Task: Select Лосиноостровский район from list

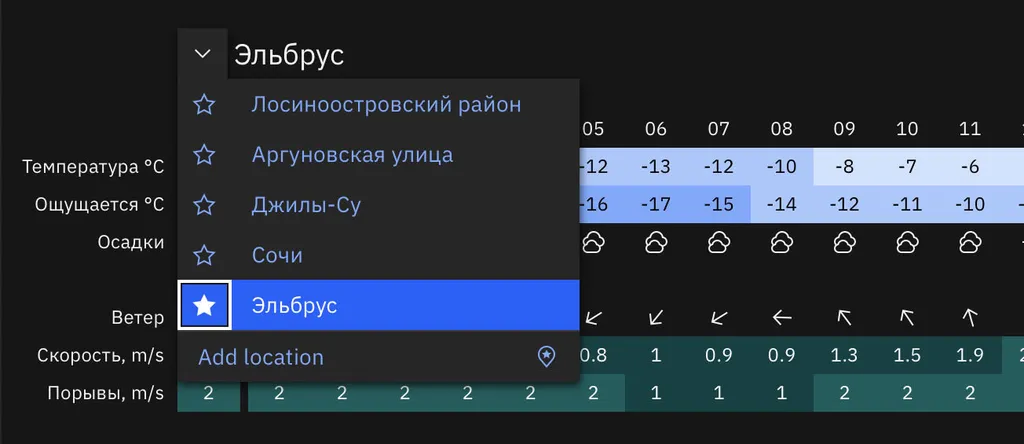Action: coord(386,104)
